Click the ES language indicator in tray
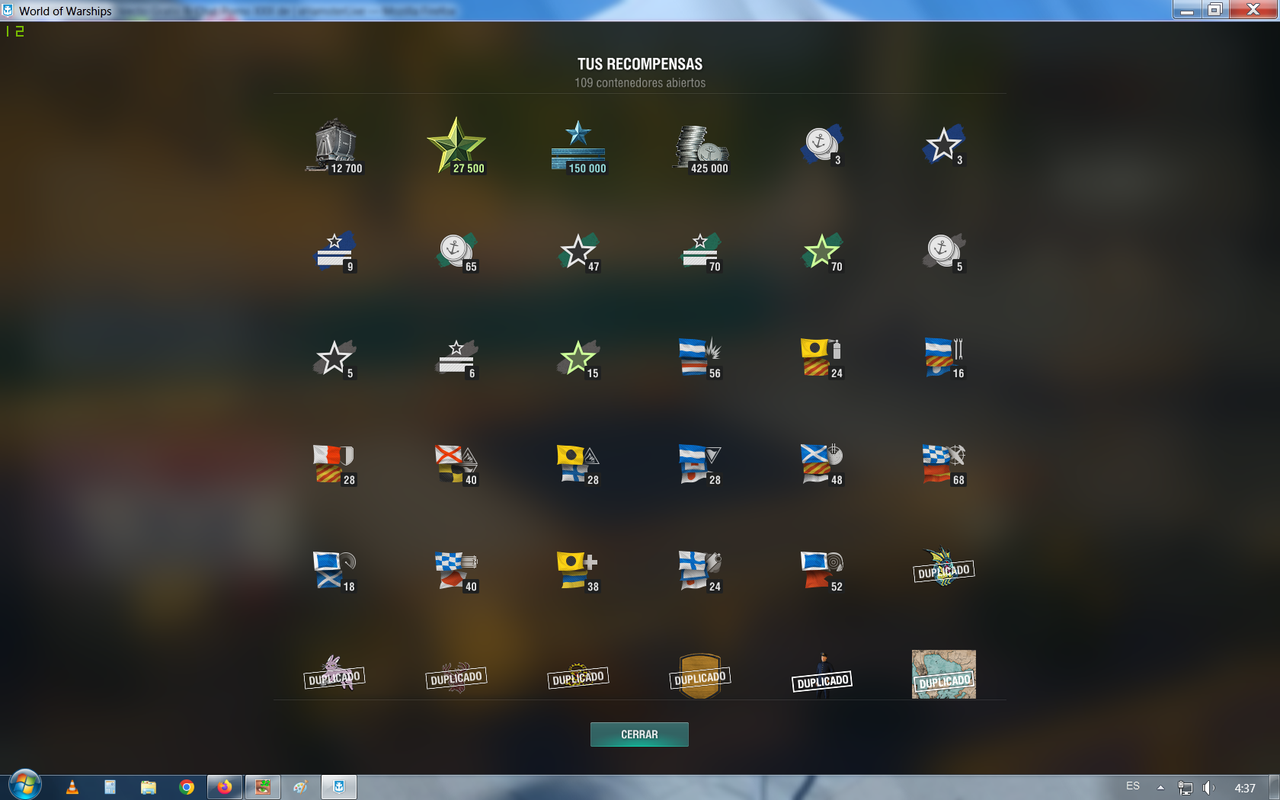Viewport: 1280px width, 800px height. click(1133, 786)
